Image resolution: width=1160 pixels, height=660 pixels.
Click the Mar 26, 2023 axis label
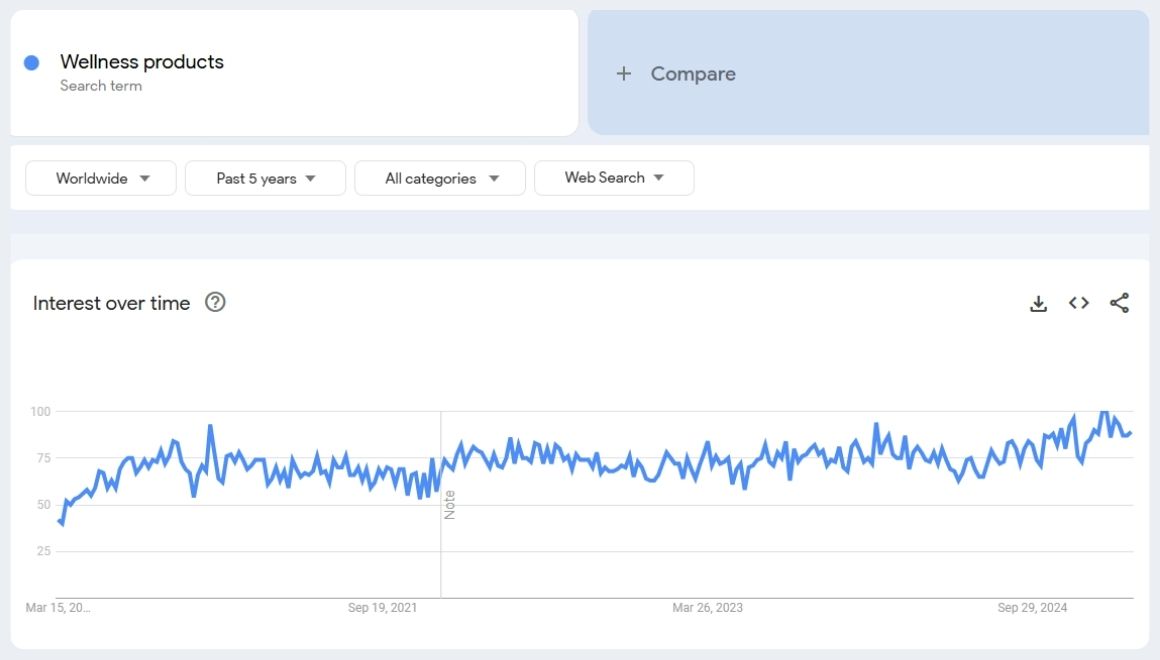(707, 607)
